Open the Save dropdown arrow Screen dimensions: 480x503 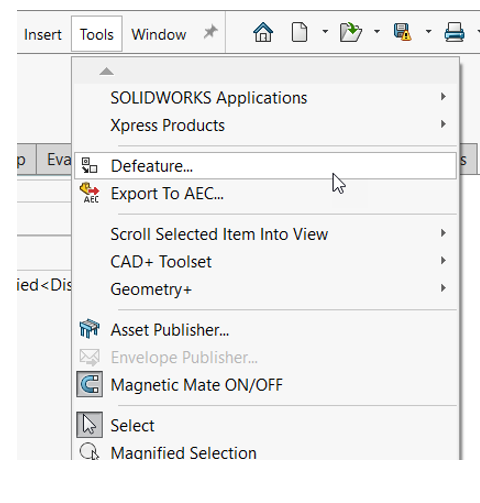coord(429,32)
